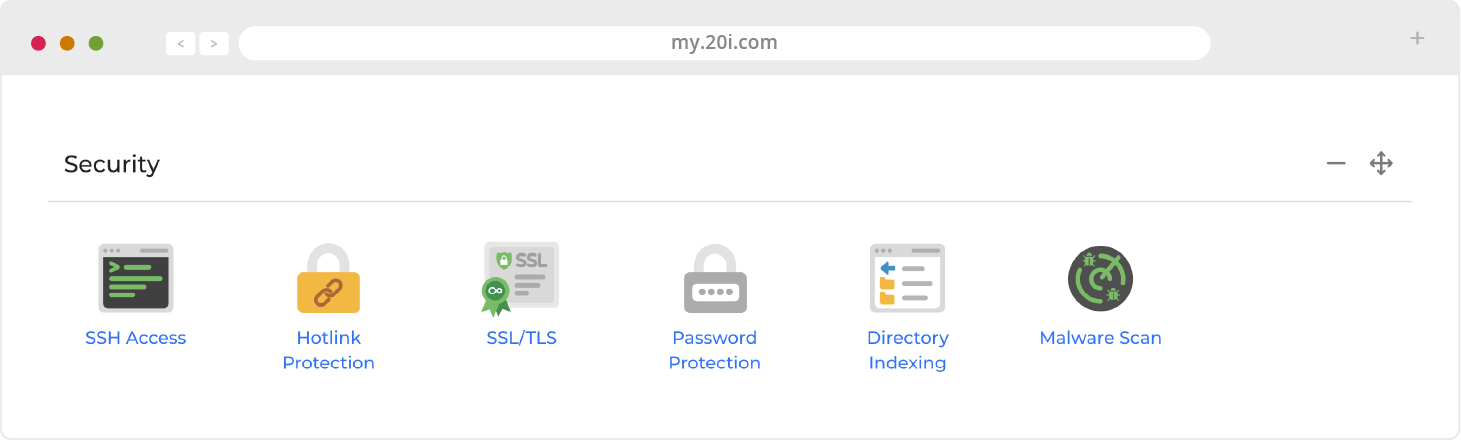Click the green window maximize dot

(x=96, y=44)
